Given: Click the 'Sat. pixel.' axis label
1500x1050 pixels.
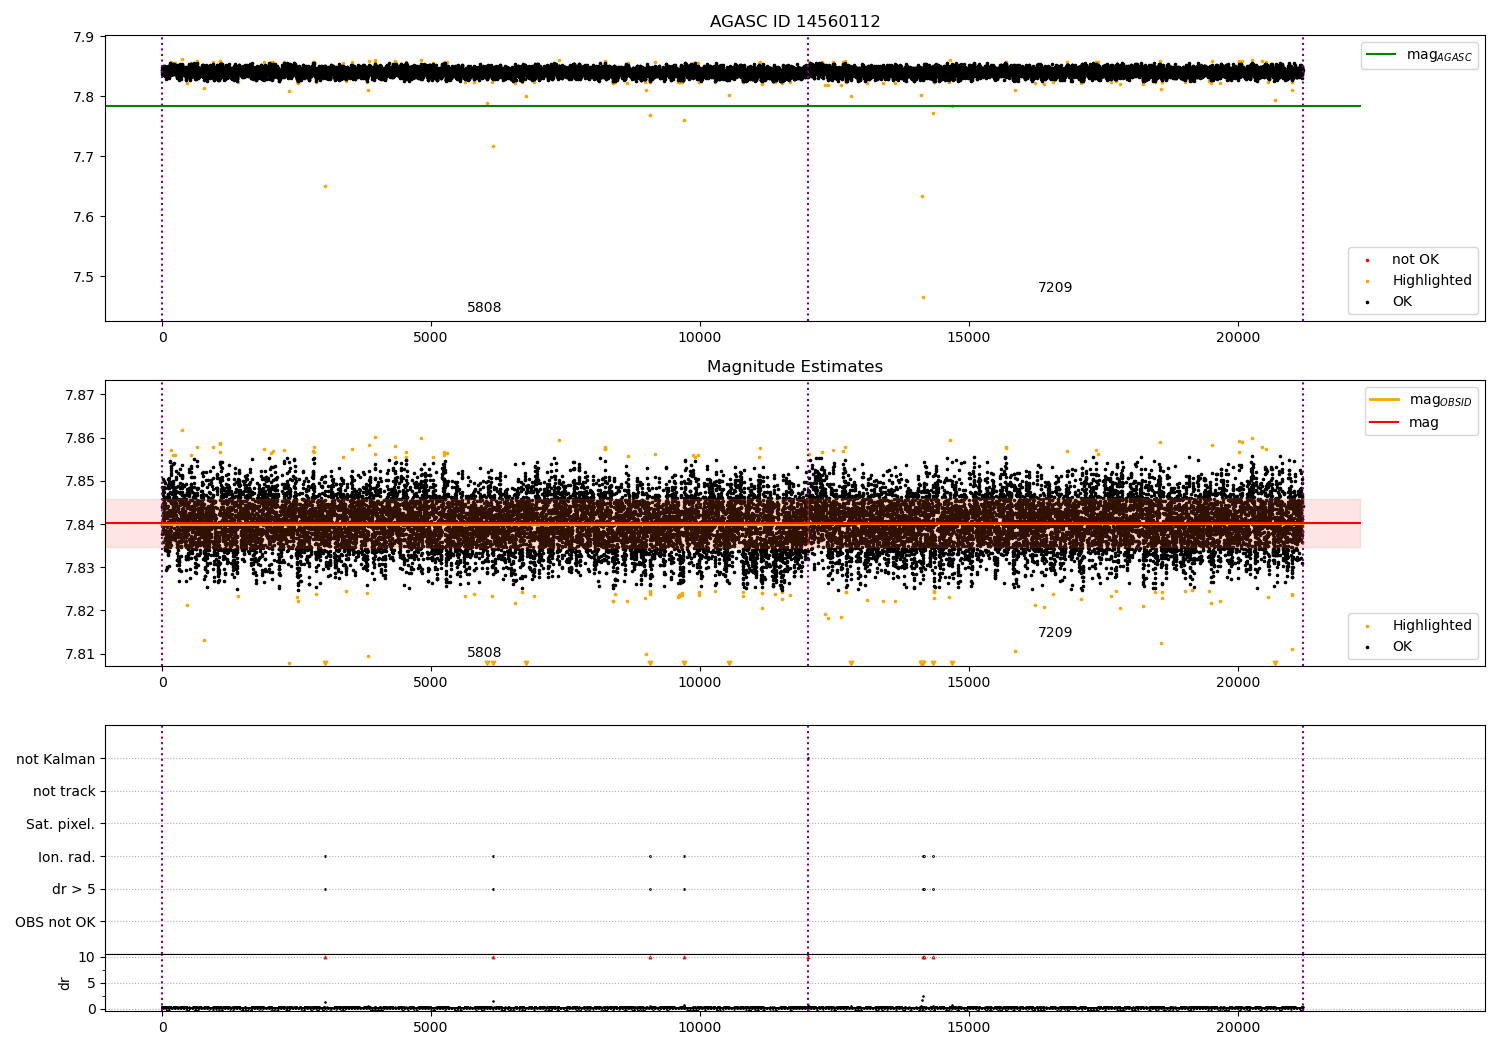Looking at the screenshot, I should 61,825.
